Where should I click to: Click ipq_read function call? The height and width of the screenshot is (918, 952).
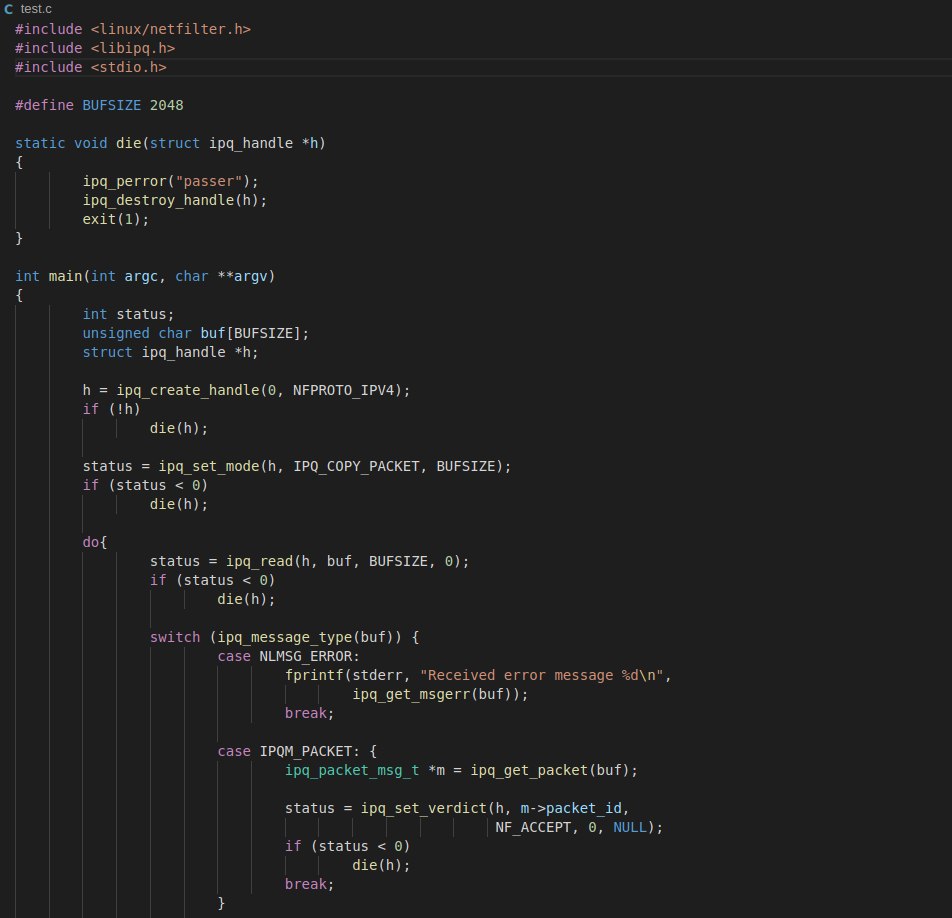[259, 561]
